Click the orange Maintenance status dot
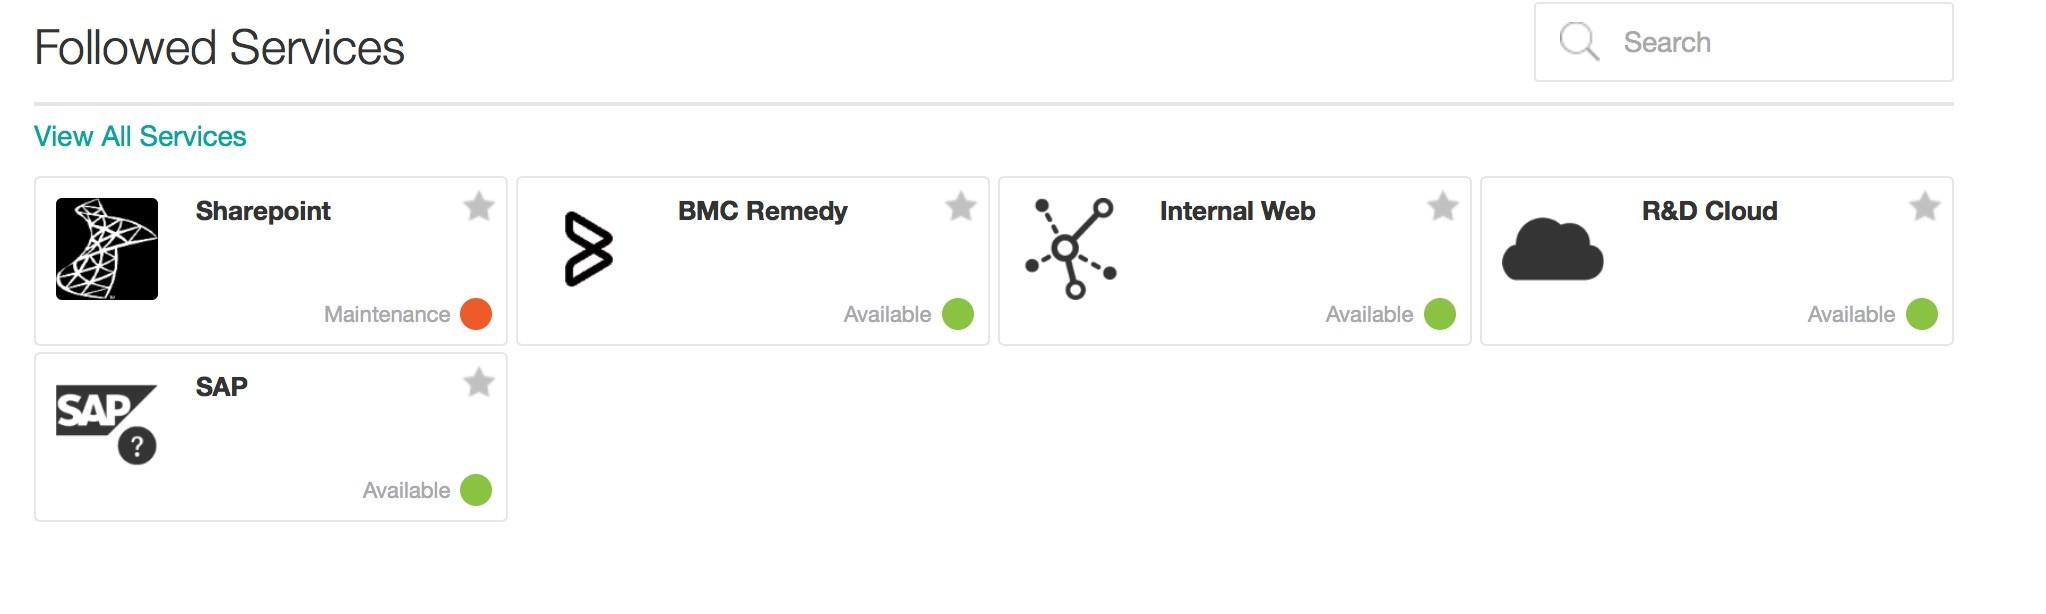 pos(476,314)
